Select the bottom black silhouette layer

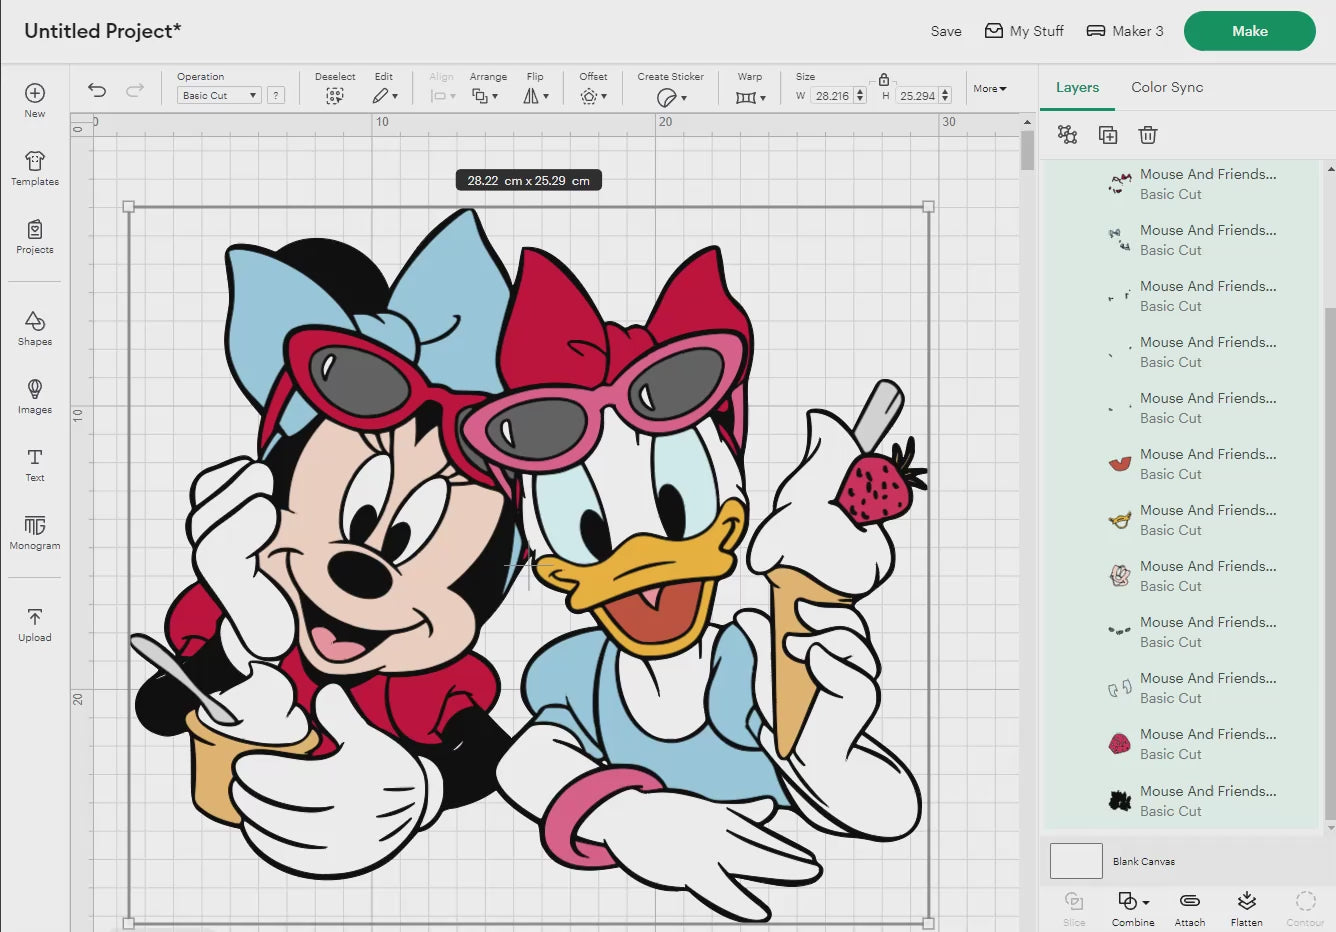(1181, 801)
